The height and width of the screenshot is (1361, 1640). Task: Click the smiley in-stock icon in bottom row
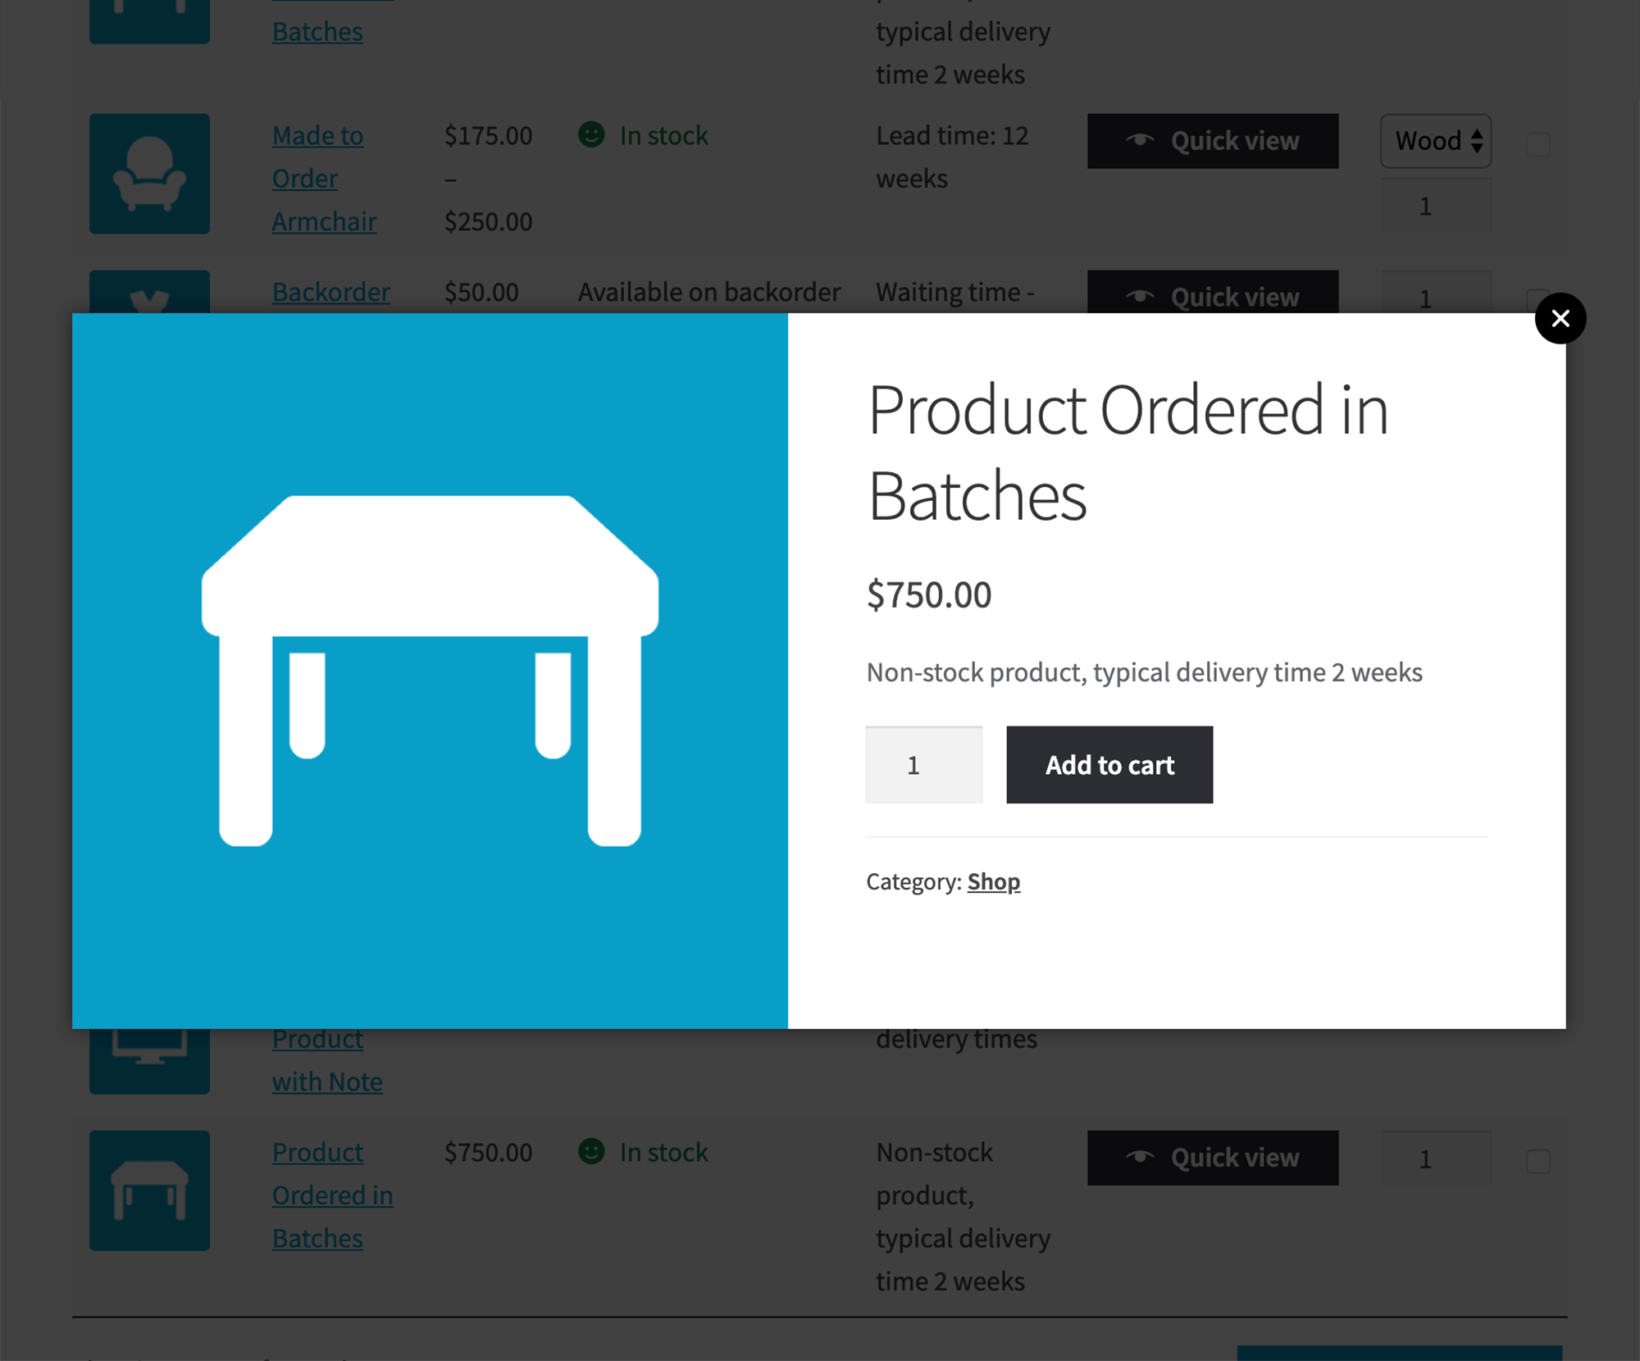coord(591,1152)
